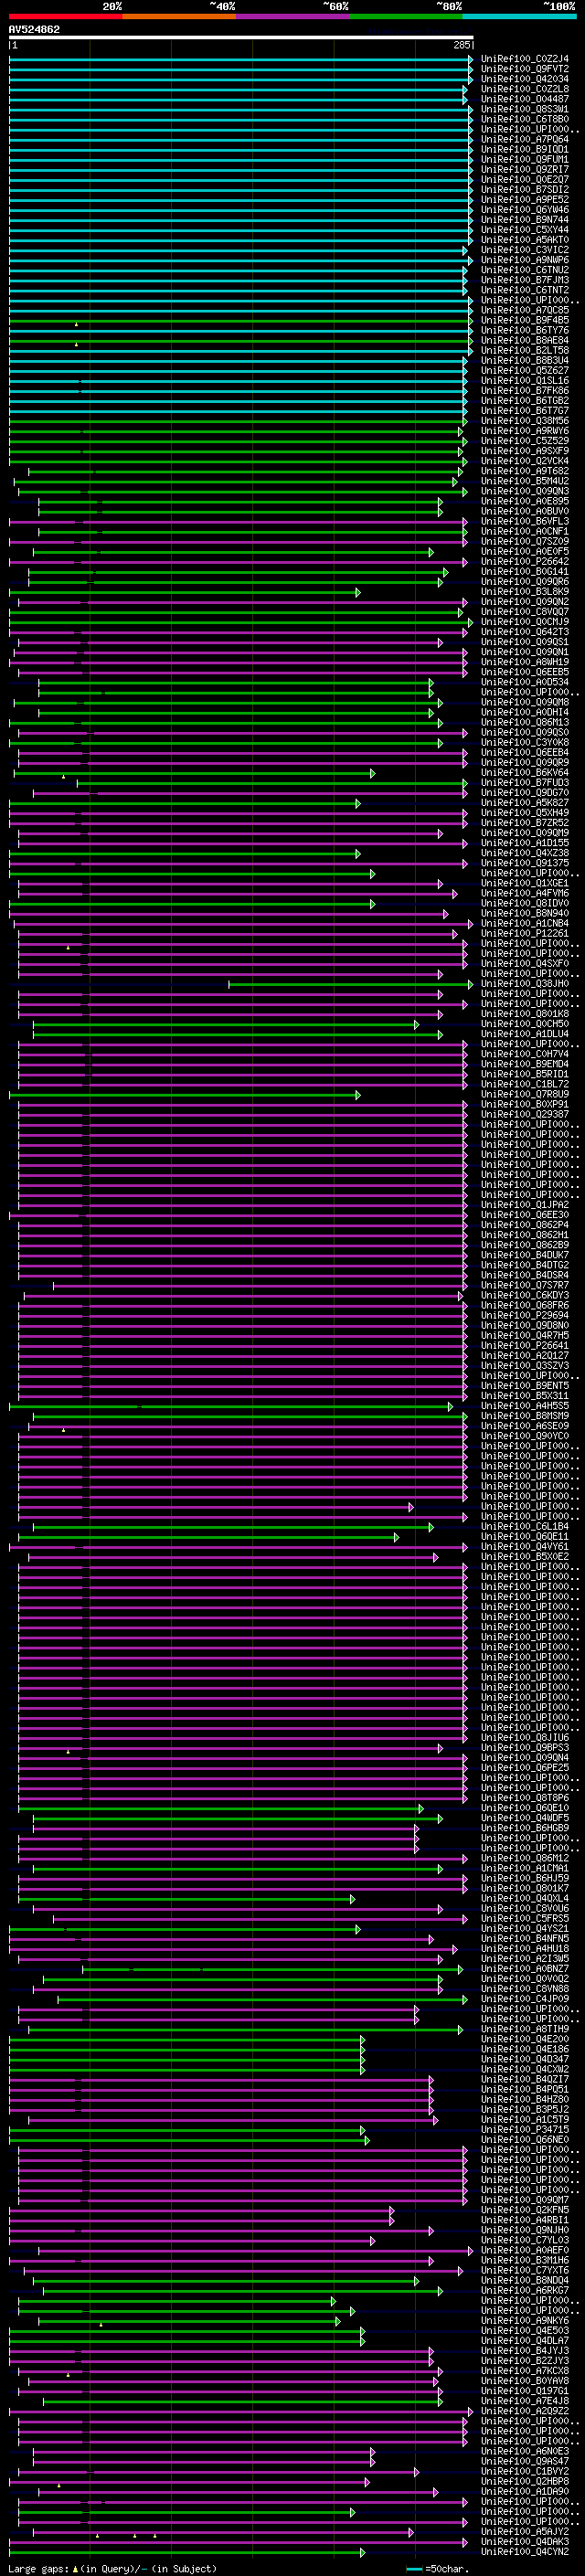Select the label UniRef100_Q642T3
Image resolution: width=585 pixels, height=2576 pixels.
525,632
